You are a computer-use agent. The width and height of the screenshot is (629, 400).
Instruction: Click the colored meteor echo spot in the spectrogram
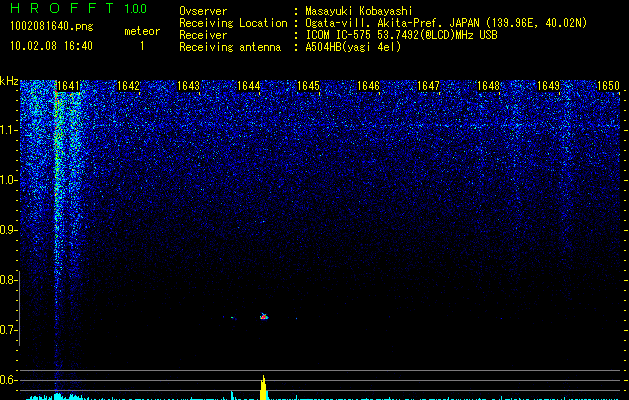click(264, 316)
